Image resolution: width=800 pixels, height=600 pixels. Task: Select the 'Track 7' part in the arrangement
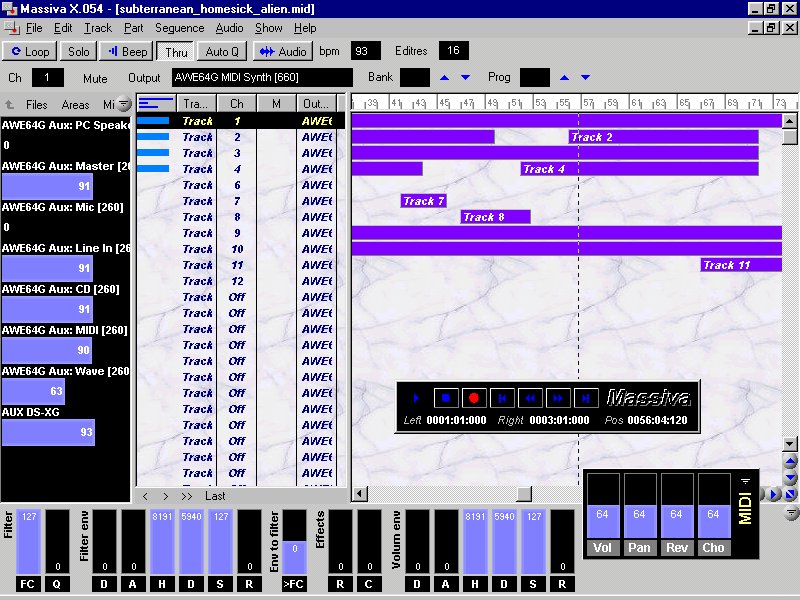[x=423, y=201]
